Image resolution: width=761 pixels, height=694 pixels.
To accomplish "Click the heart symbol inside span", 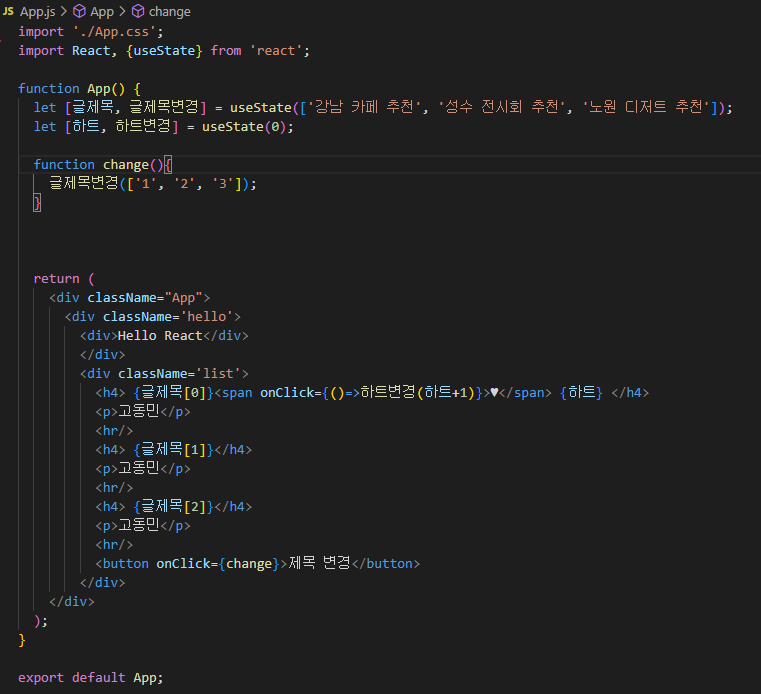I will tap(494, 393).
